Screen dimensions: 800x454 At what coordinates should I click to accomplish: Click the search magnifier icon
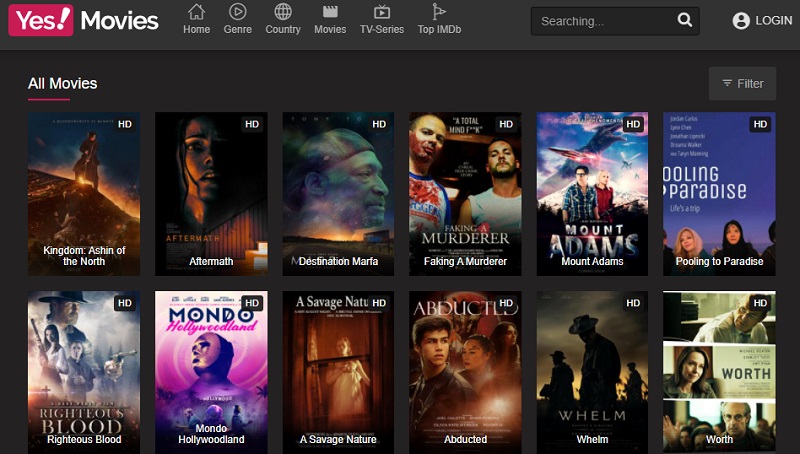point(685,20)
